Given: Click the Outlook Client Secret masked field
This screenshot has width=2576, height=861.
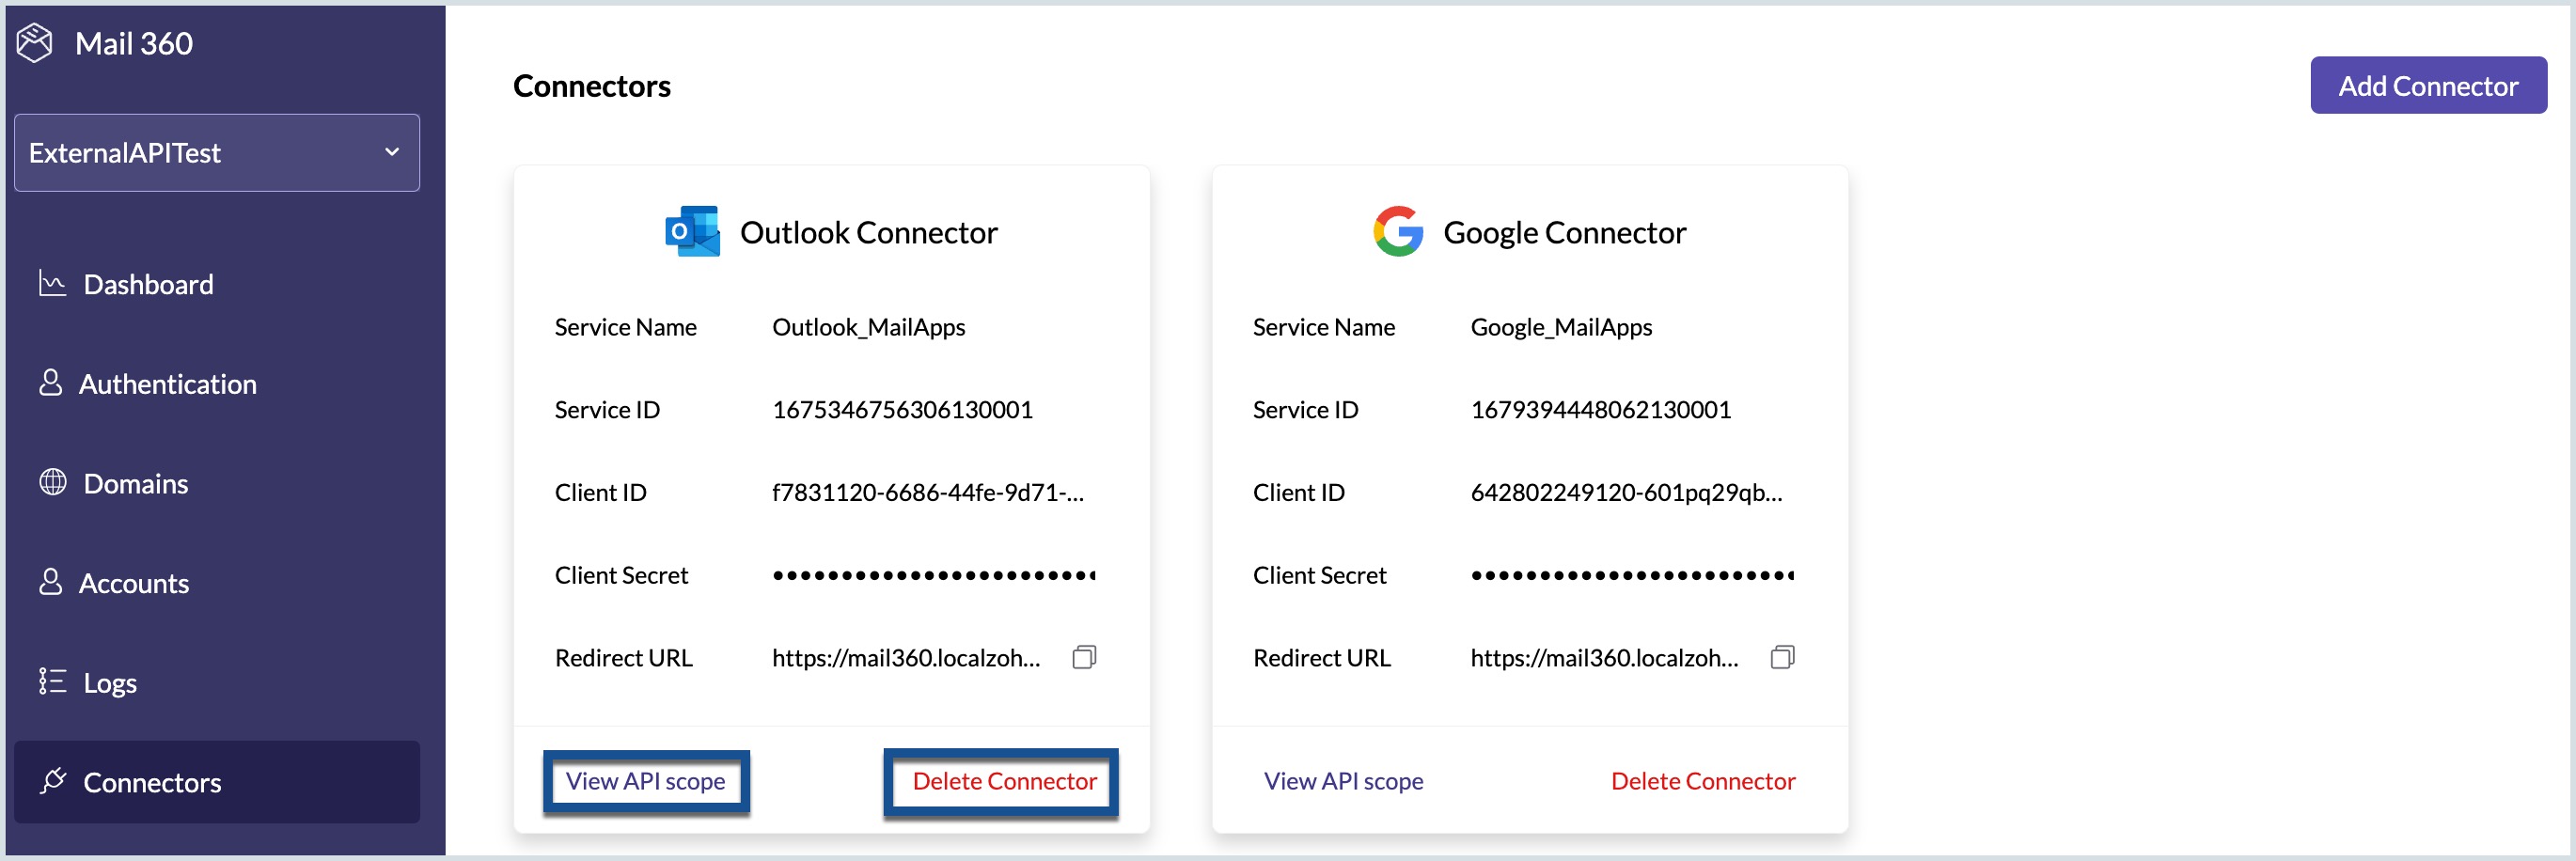Looking at the screenshot, I should tap(933, 575).
